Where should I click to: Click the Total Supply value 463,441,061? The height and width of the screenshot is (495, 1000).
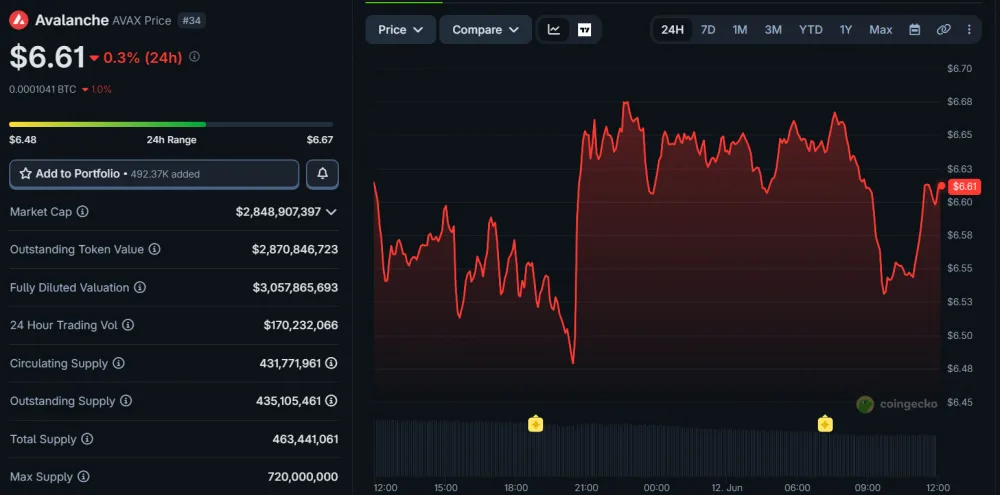point(305,439)
